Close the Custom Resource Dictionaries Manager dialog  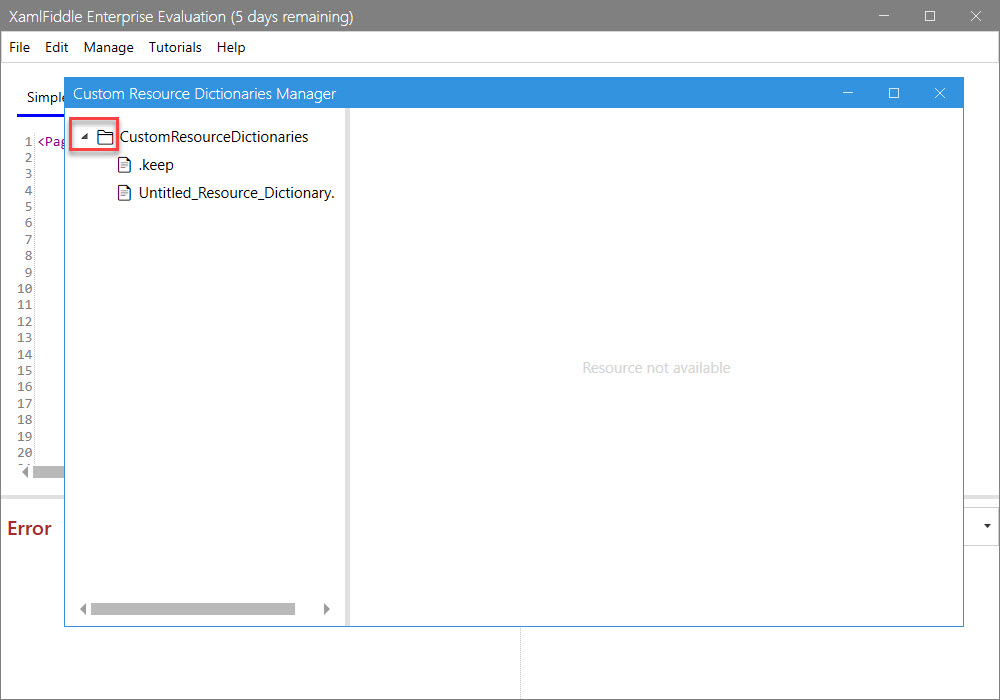point(940,93)
